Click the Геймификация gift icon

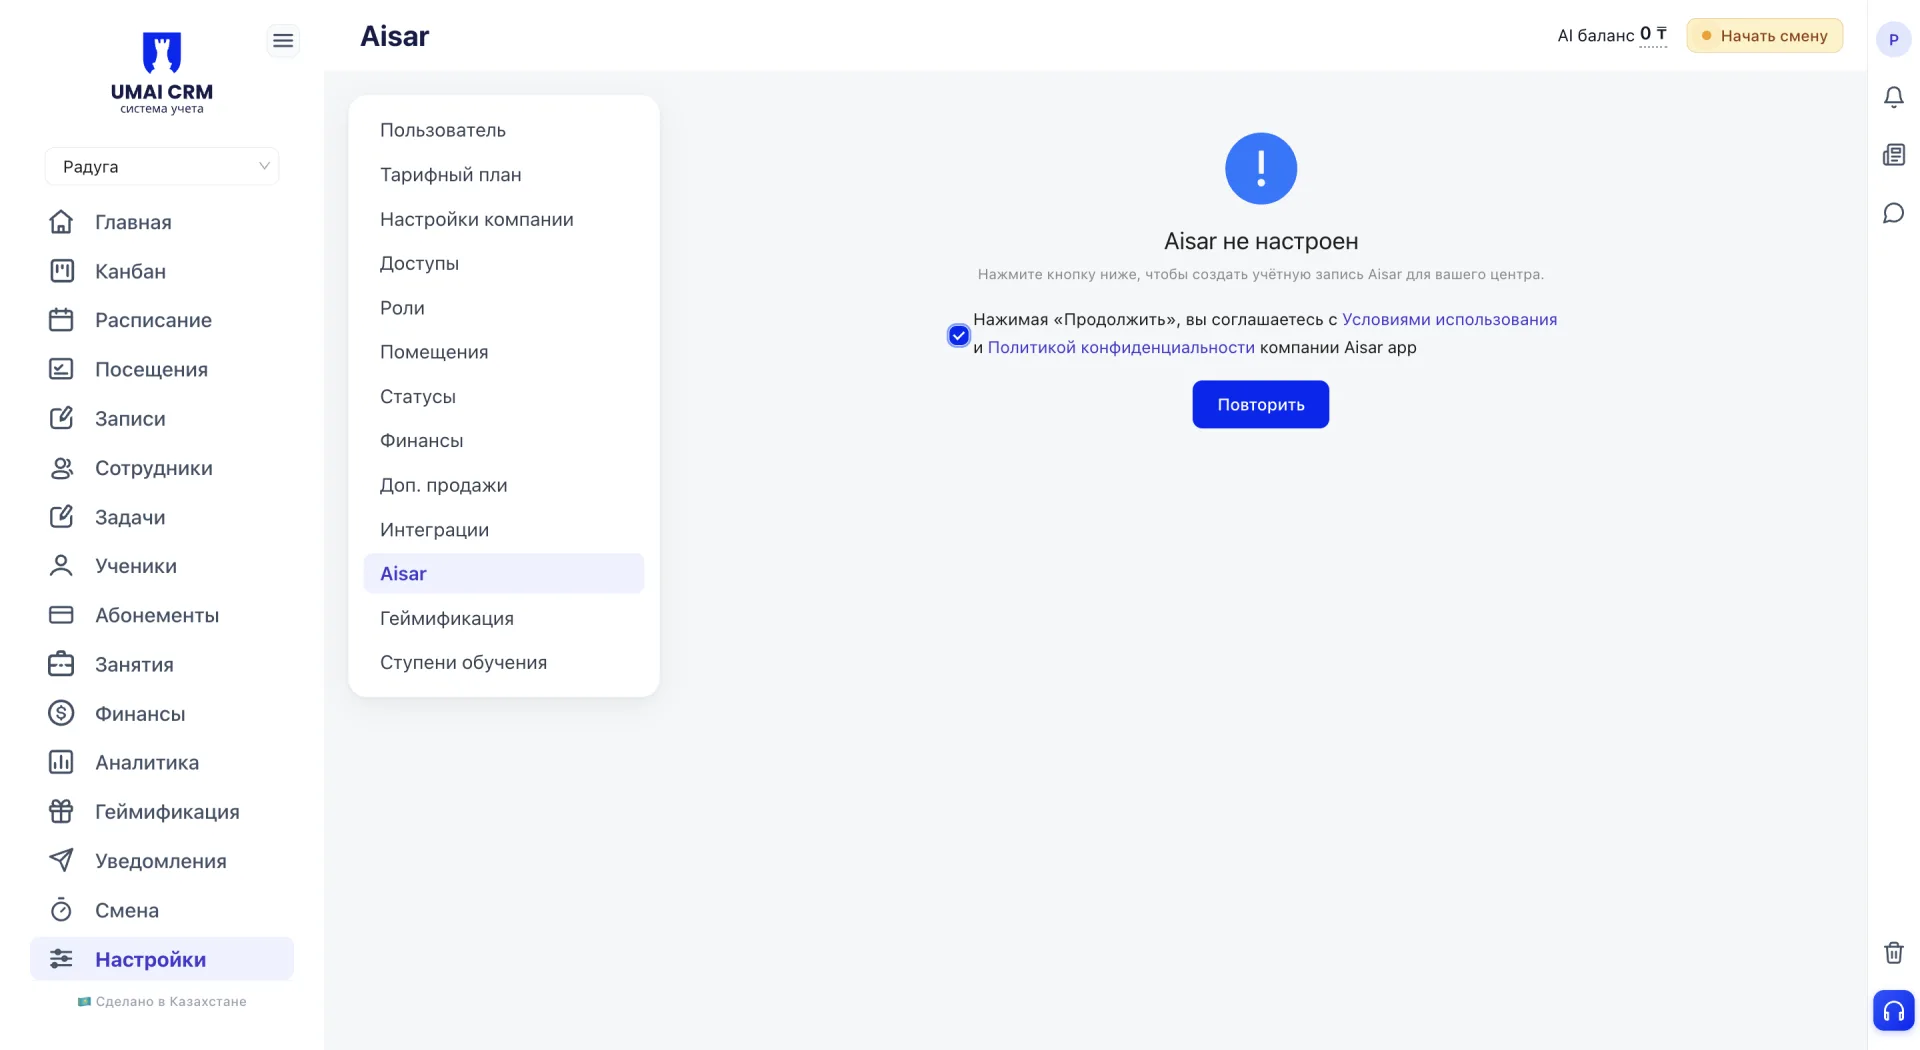(61, 811)
